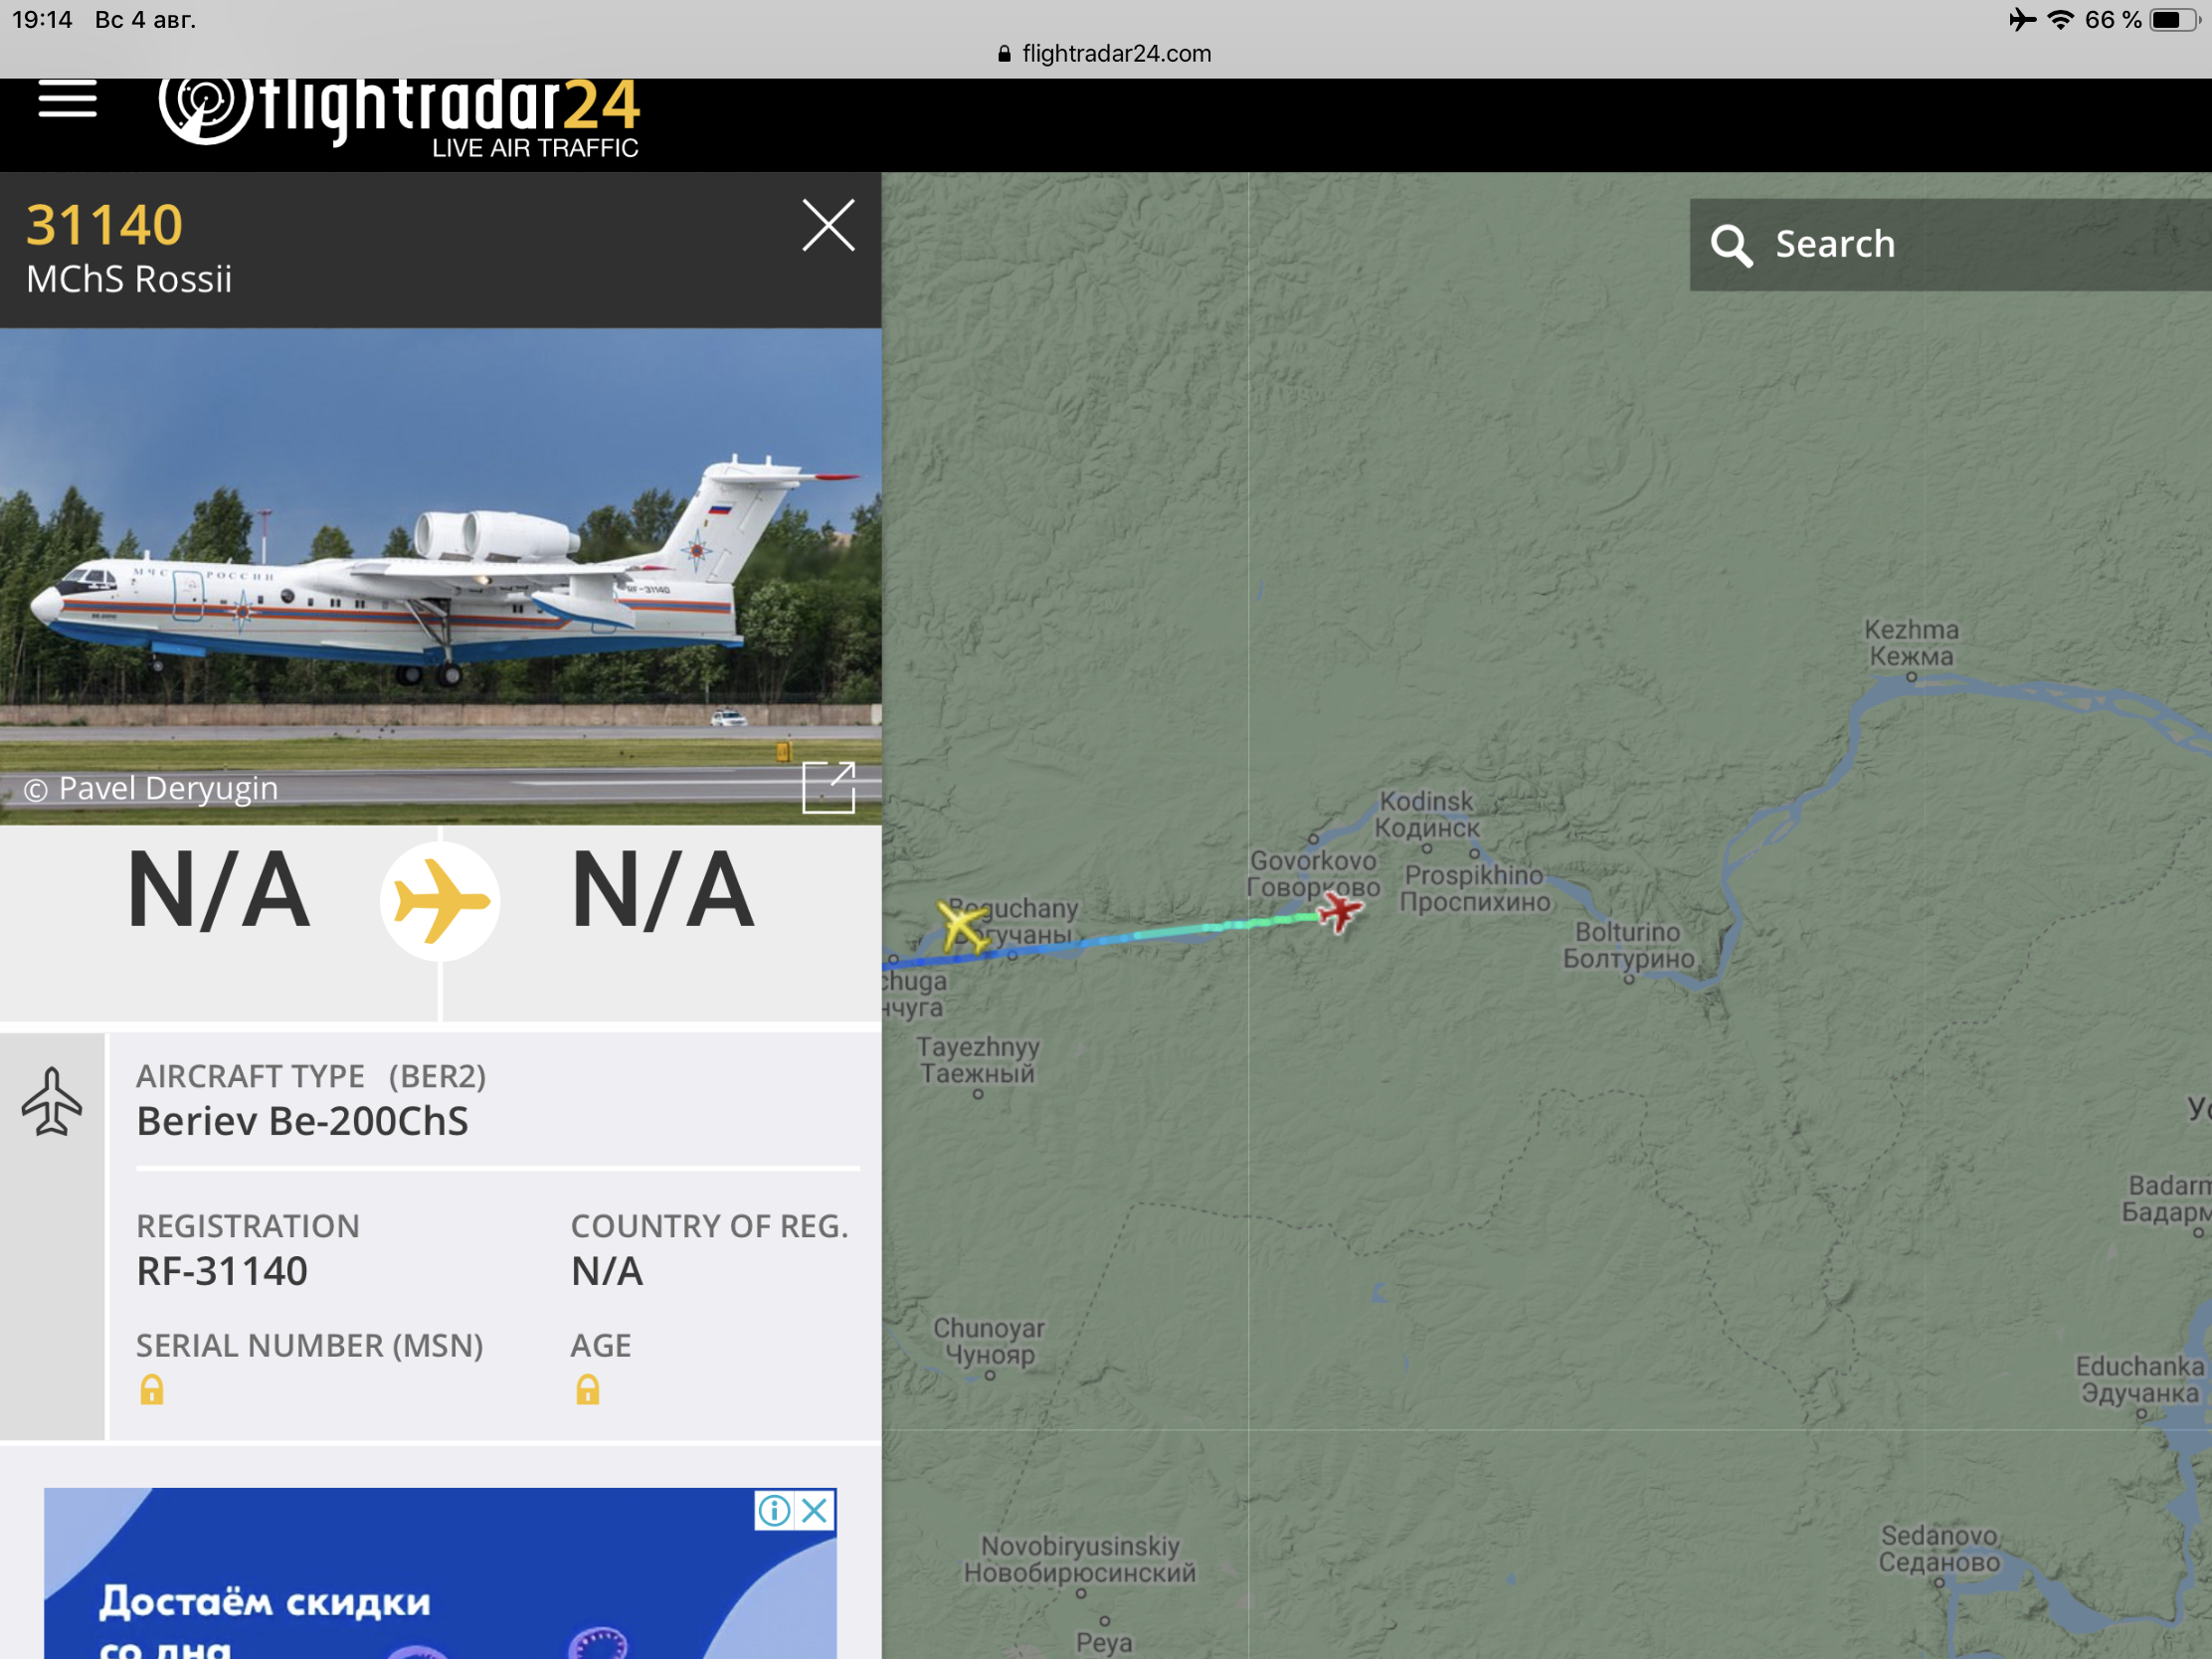Click the aircraft outline icon in sidebar
Image resolution: width=2212 pixels, height=1659 pixels.
coord(52,1102)
